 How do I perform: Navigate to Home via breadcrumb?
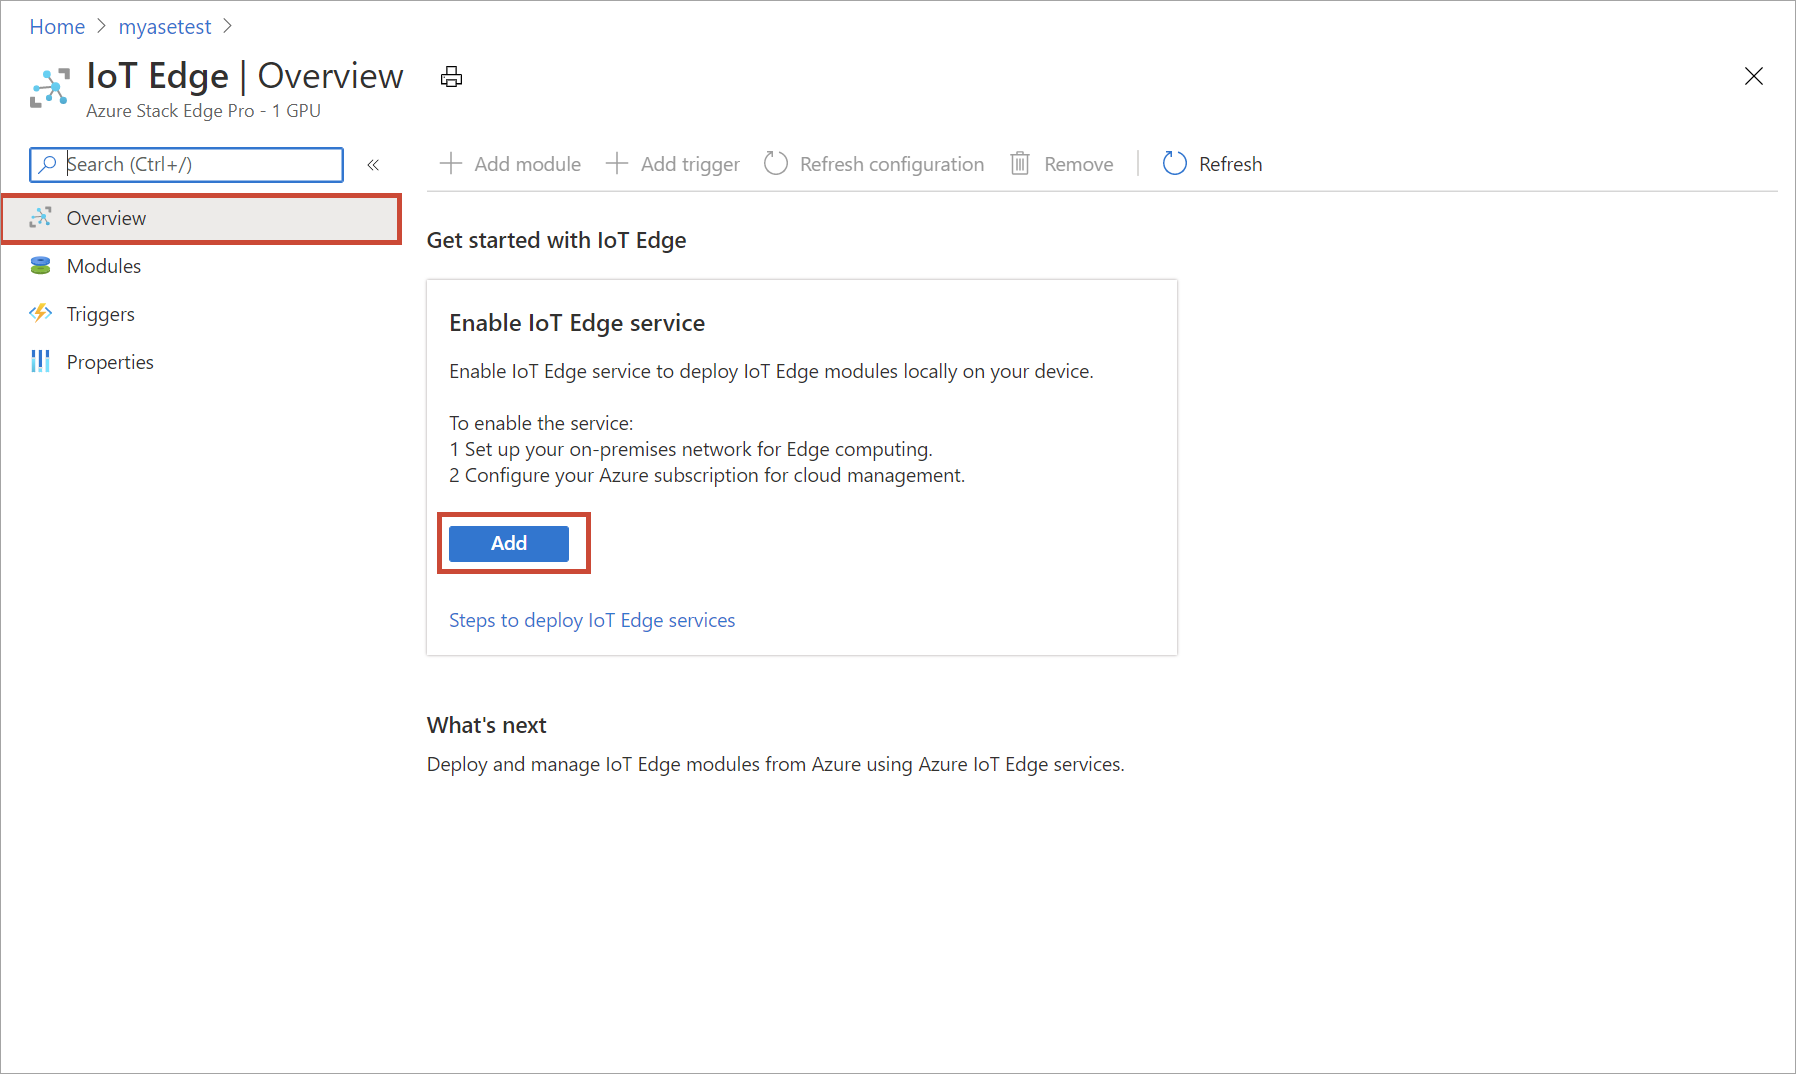point(56,26)
